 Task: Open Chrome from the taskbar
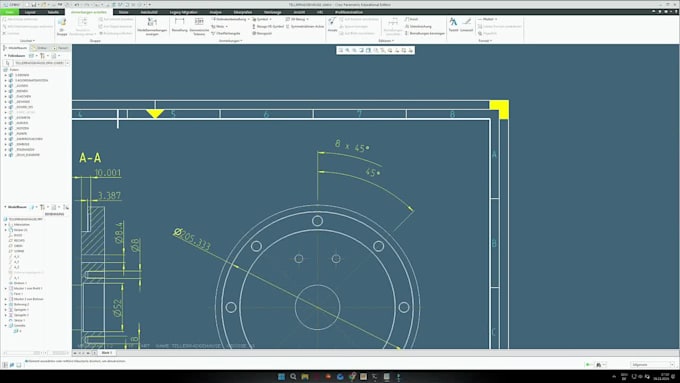coord(352,376)
